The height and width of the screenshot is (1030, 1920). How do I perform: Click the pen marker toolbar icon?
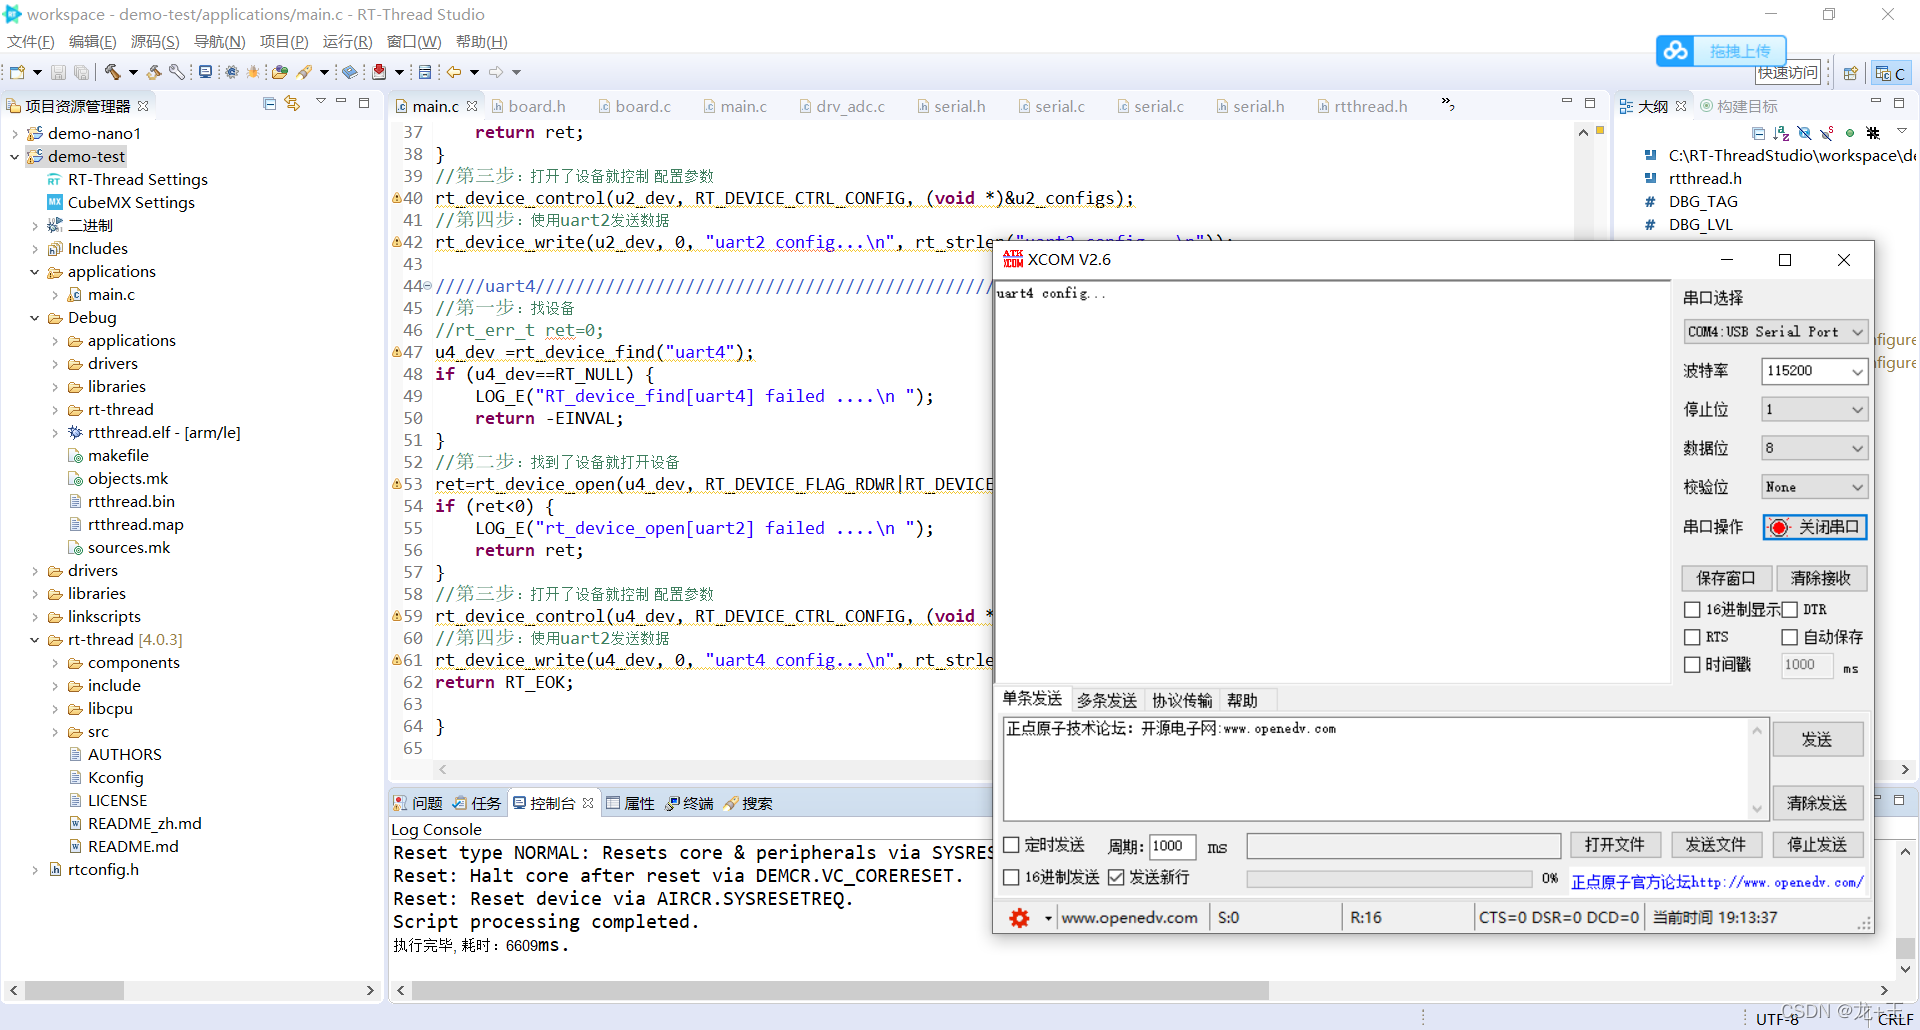click(x=304, y=72)
